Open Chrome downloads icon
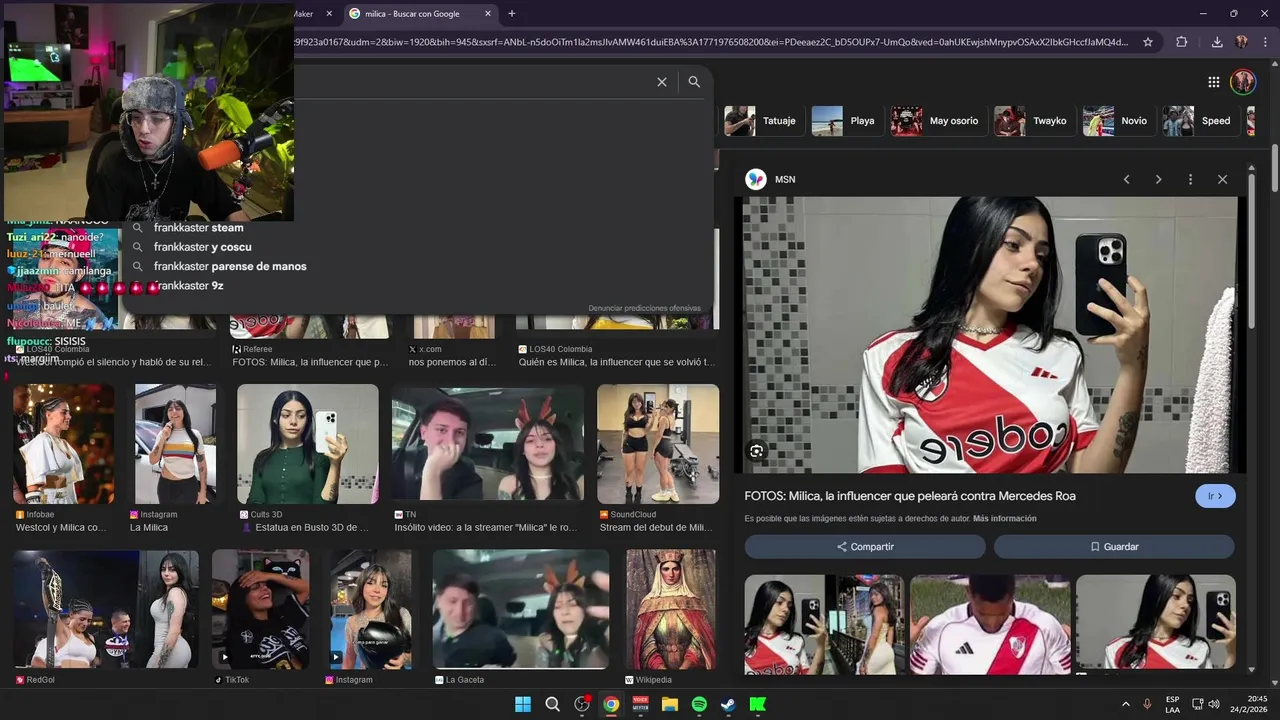This screenshot has width=1280, height=720. coord(1217,42)
